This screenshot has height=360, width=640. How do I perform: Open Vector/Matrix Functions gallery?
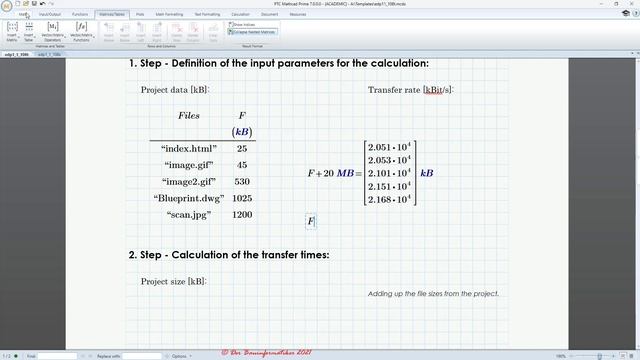coord(82,32)
